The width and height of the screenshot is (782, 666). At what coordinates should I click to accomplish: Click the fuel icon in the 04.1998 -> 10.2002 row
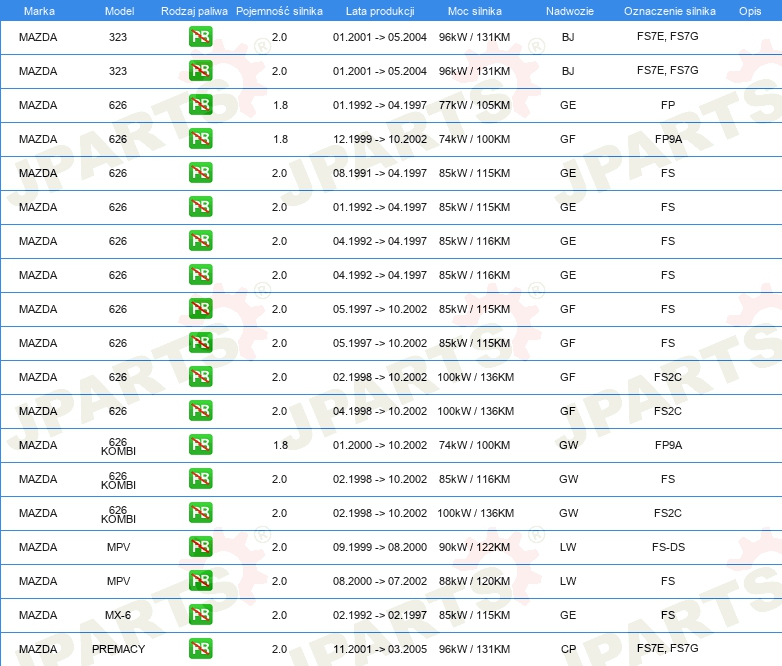coord(200,411)
